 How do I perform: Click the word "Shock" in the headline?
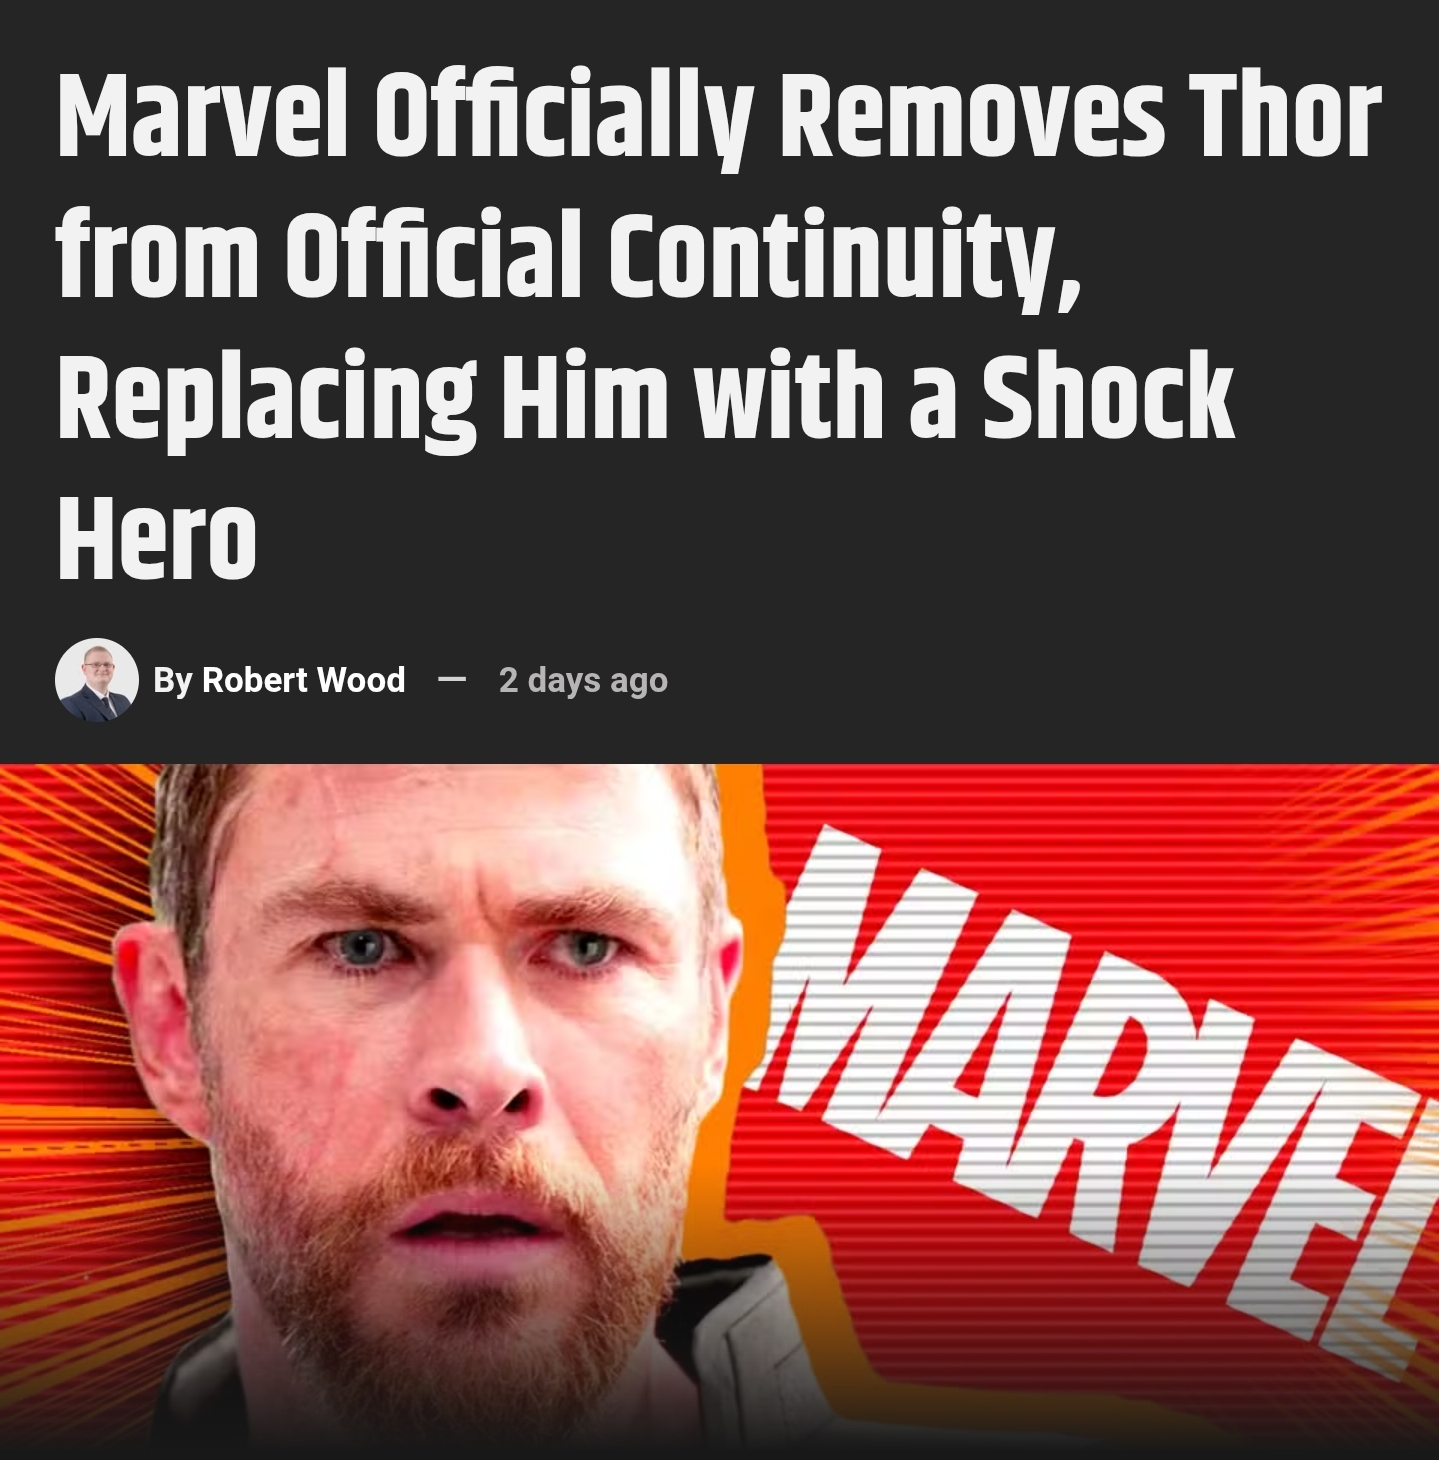[x=1107, y=396]
